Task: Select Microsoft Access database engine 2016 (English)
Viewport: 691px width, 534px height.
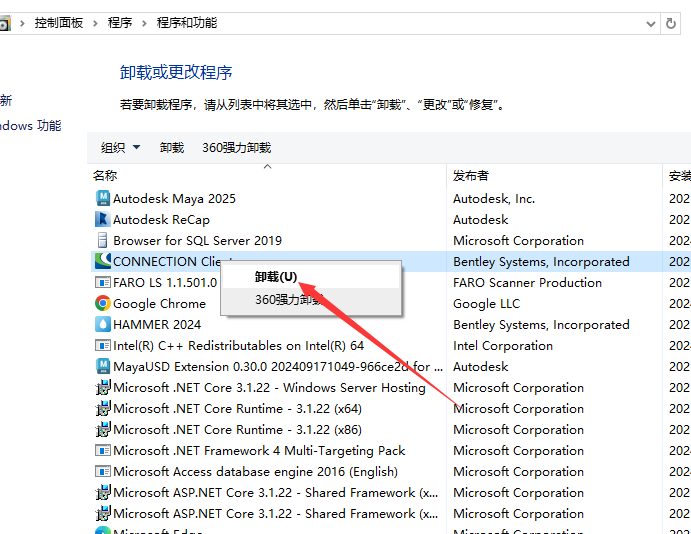Action: coord(256,471)
